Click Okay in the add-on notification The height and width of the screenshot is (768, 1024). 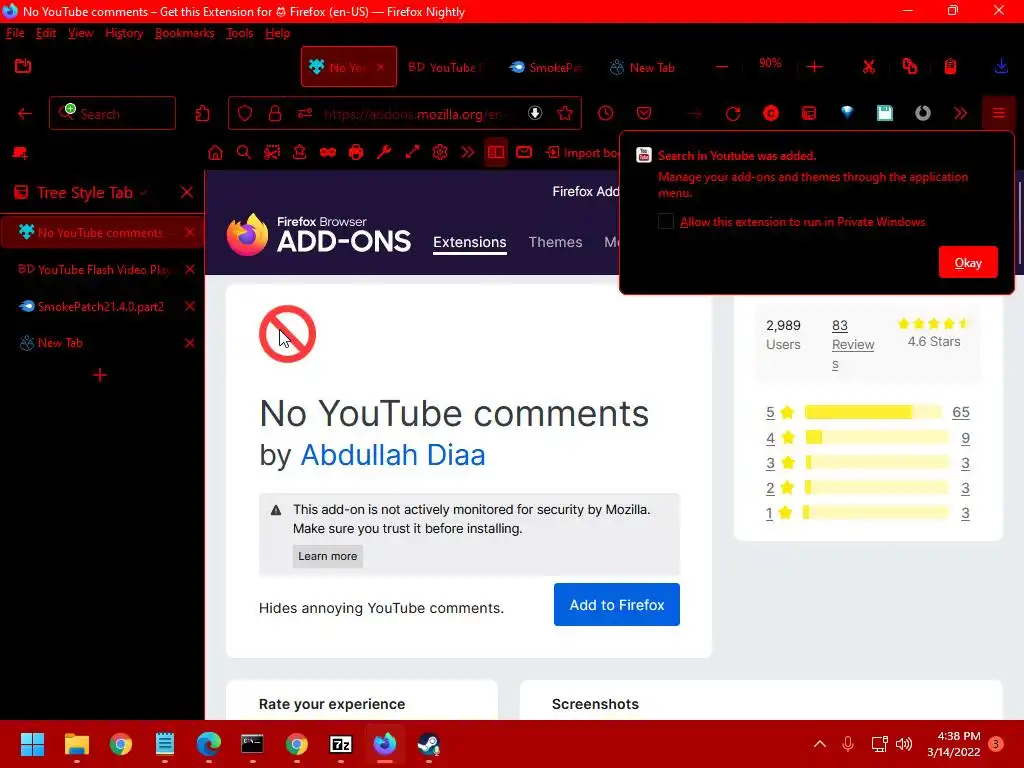[x=968, y=263]
